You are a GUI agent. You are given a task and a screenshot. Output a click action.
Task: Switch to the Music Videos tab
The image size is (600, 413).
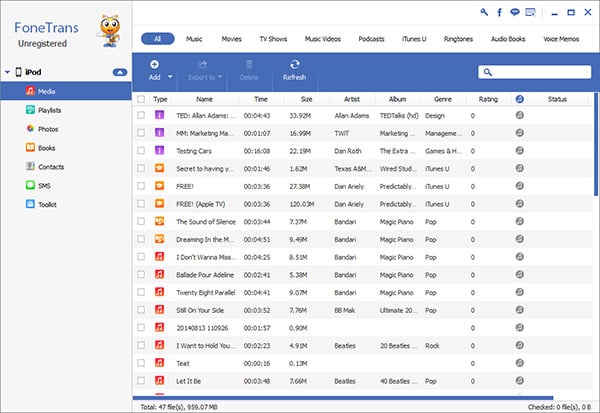pyautogui.click(x=323, y=39)
